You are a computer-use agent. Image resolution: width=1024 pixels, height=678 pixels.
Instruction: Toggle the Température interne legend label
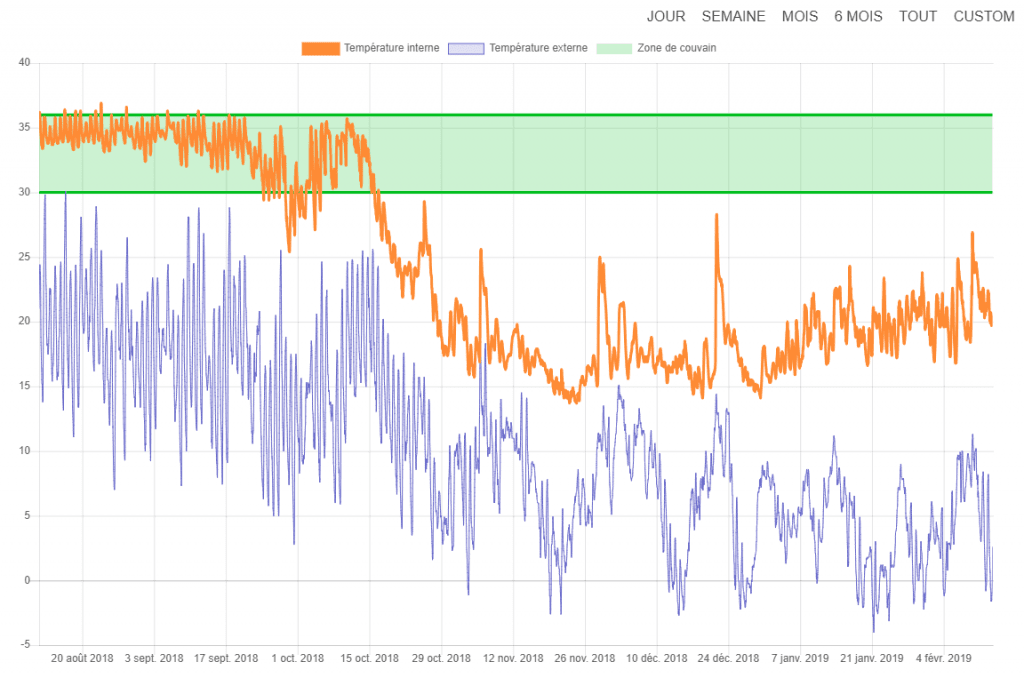pyautogui.click(x=392, y=48)
